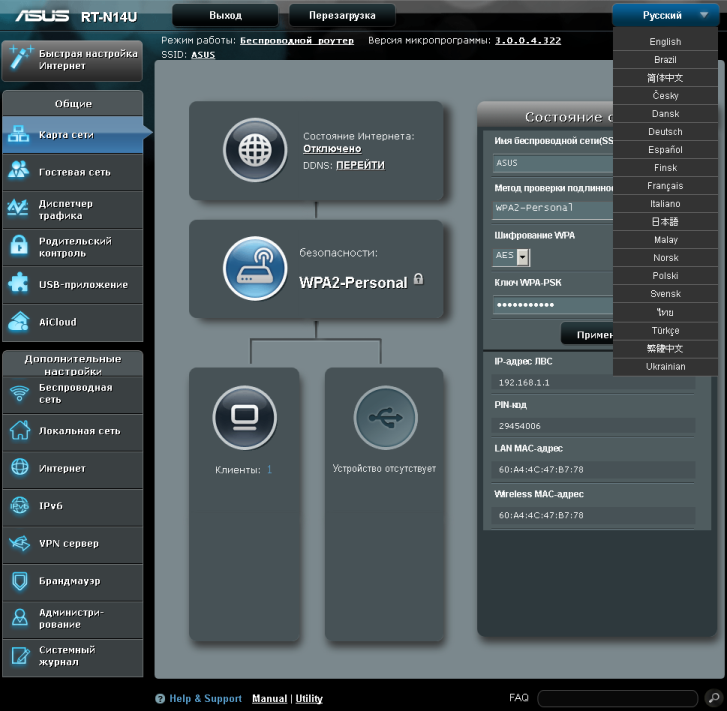Click the Help & Support link text
Screen dimensions: 727x711
[x=205, y=698]
